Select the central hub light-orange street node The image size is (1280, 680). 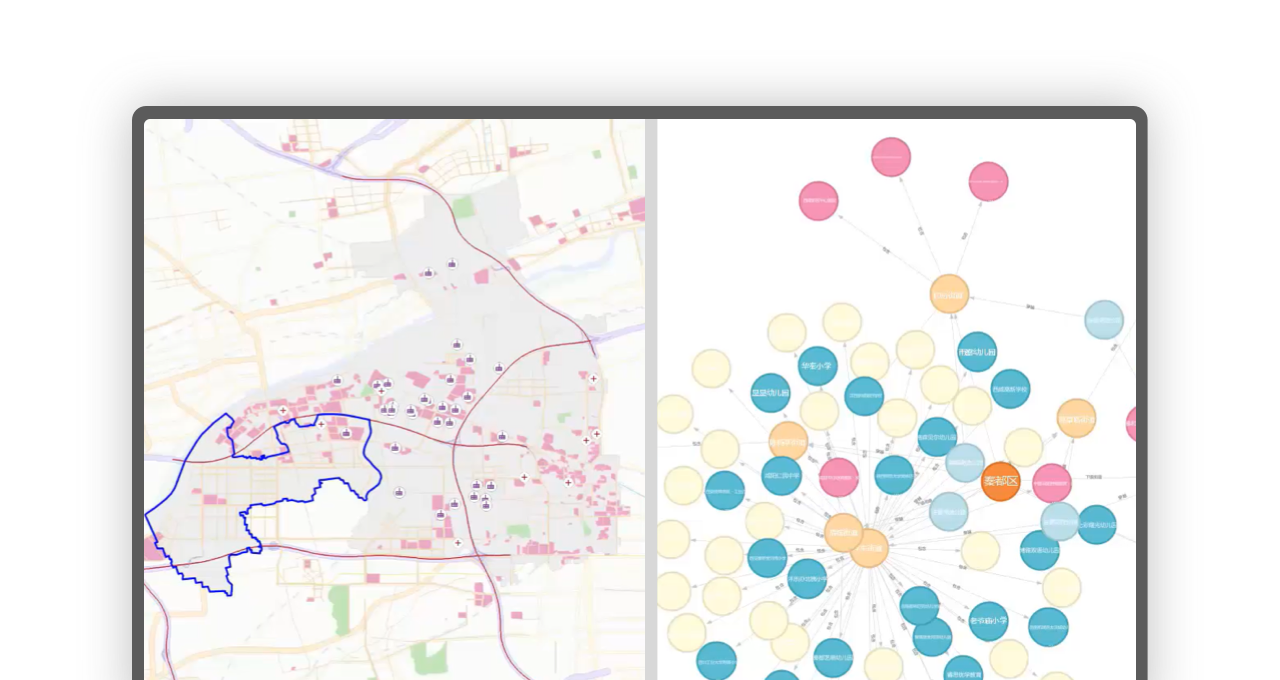click(869, 548)
